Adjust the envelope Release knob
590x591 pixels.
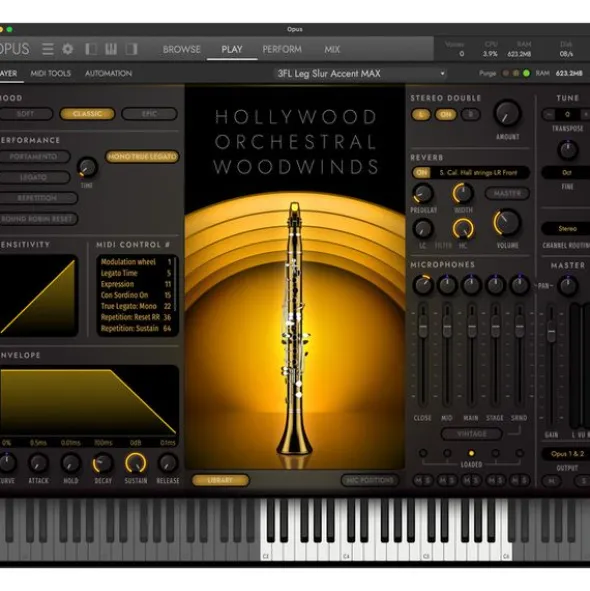168,463
